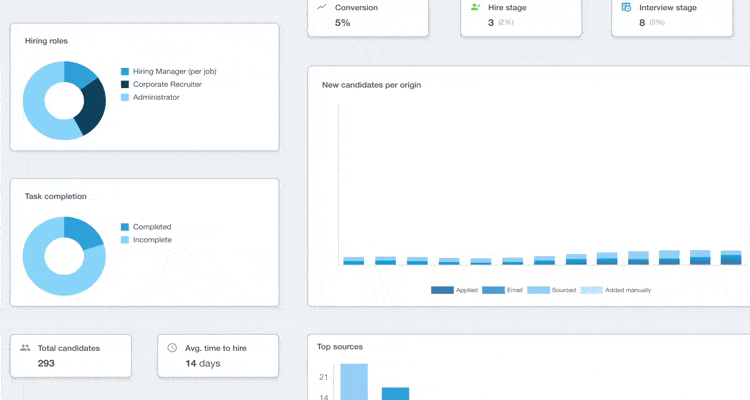The image size is (750, 400).
Task: Click the Sourced legend swatch
Action: tap(538, 290)
